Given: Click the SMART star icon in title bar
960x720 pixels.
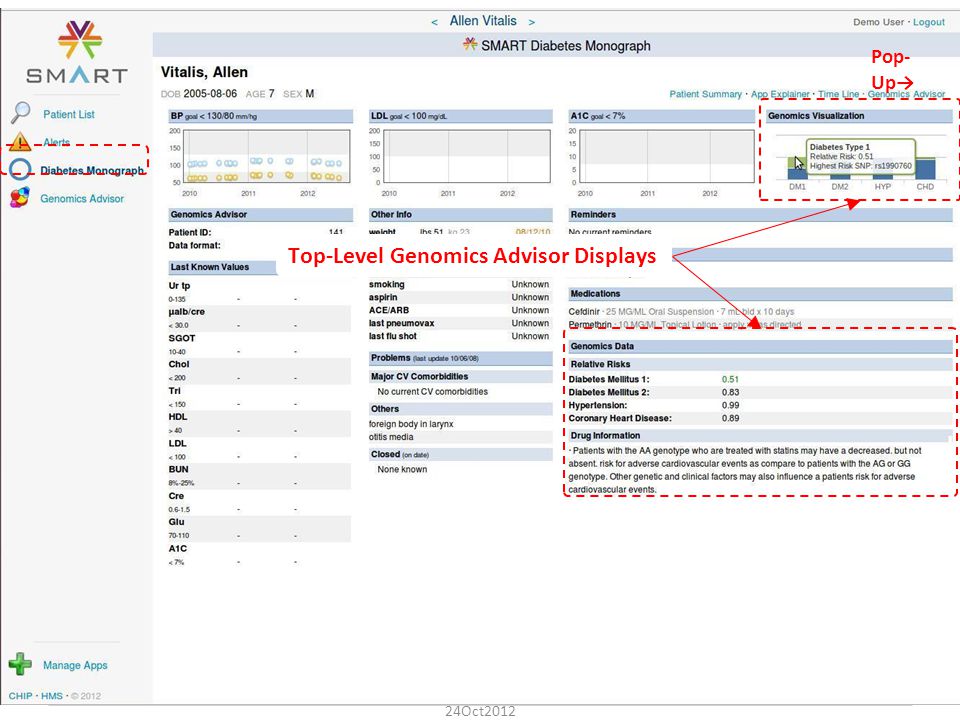Looking at the screenshot, I should 470,44.
